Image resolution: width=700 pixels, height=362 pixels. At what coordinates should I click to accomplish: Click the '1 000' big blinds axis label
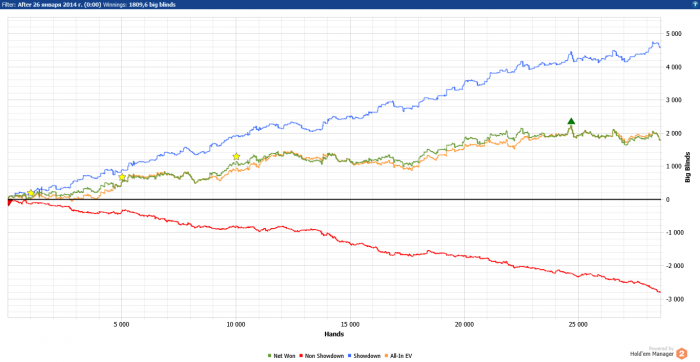(x=674, y=166)
